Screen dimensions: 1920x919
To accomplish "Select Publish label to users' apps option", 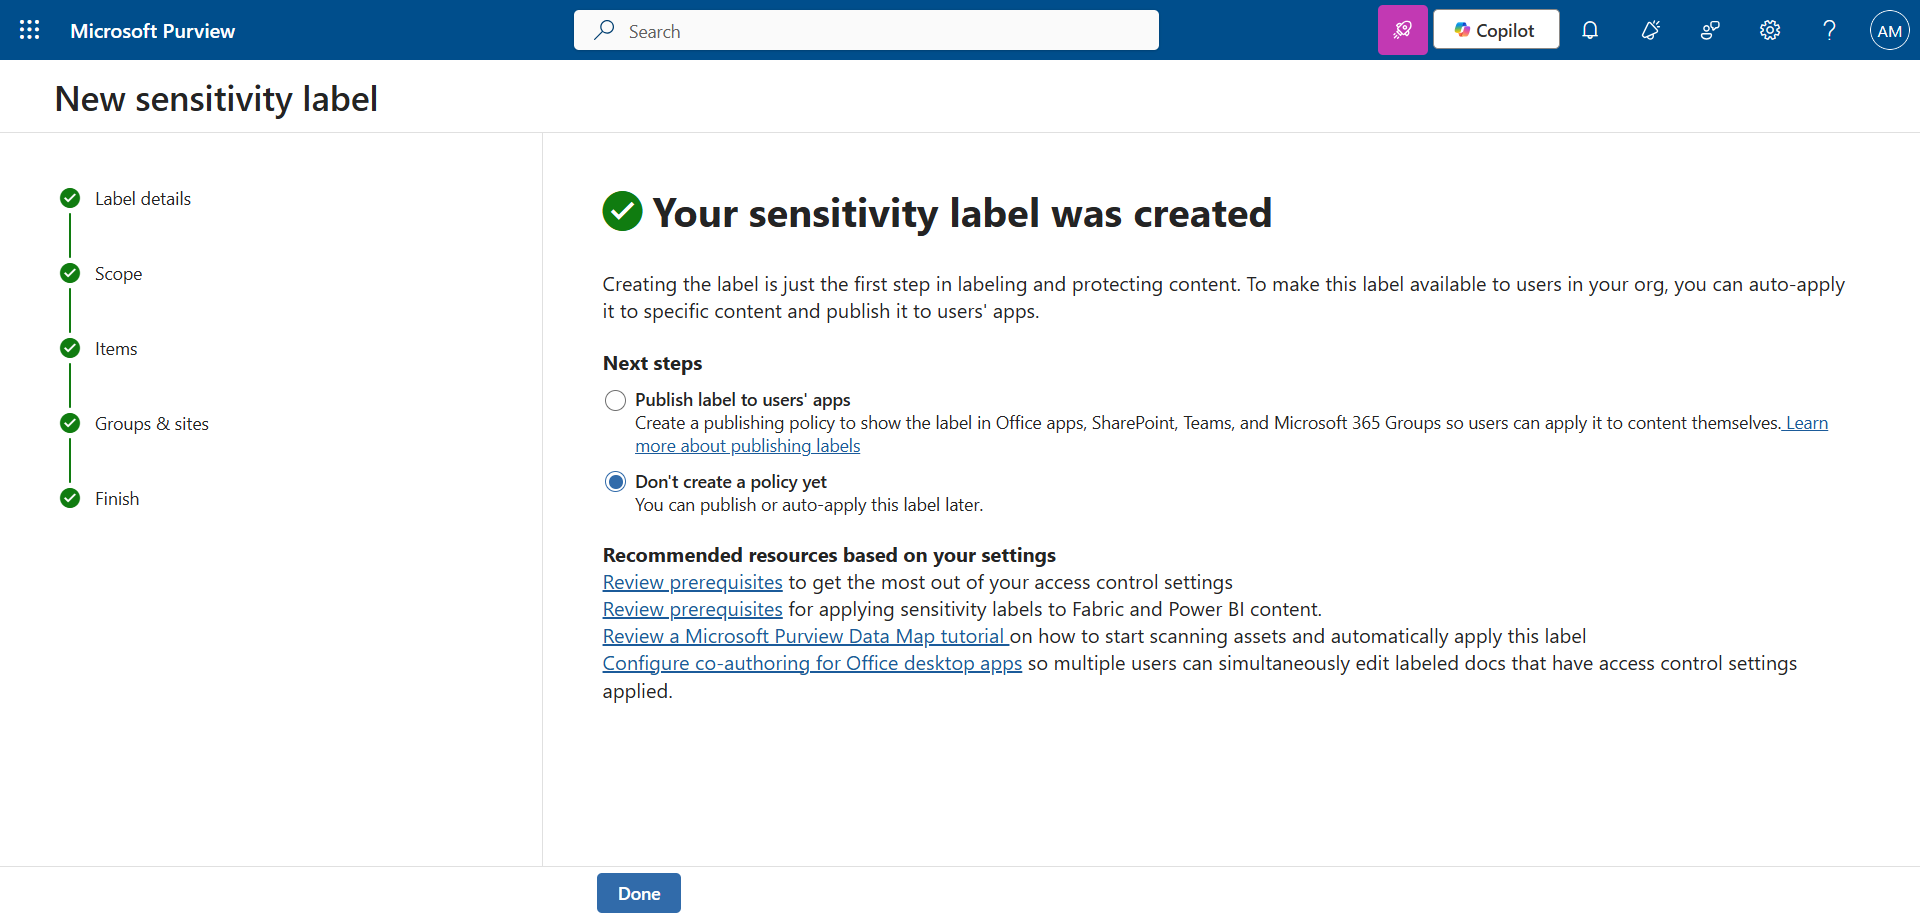I will pos(615,400).
